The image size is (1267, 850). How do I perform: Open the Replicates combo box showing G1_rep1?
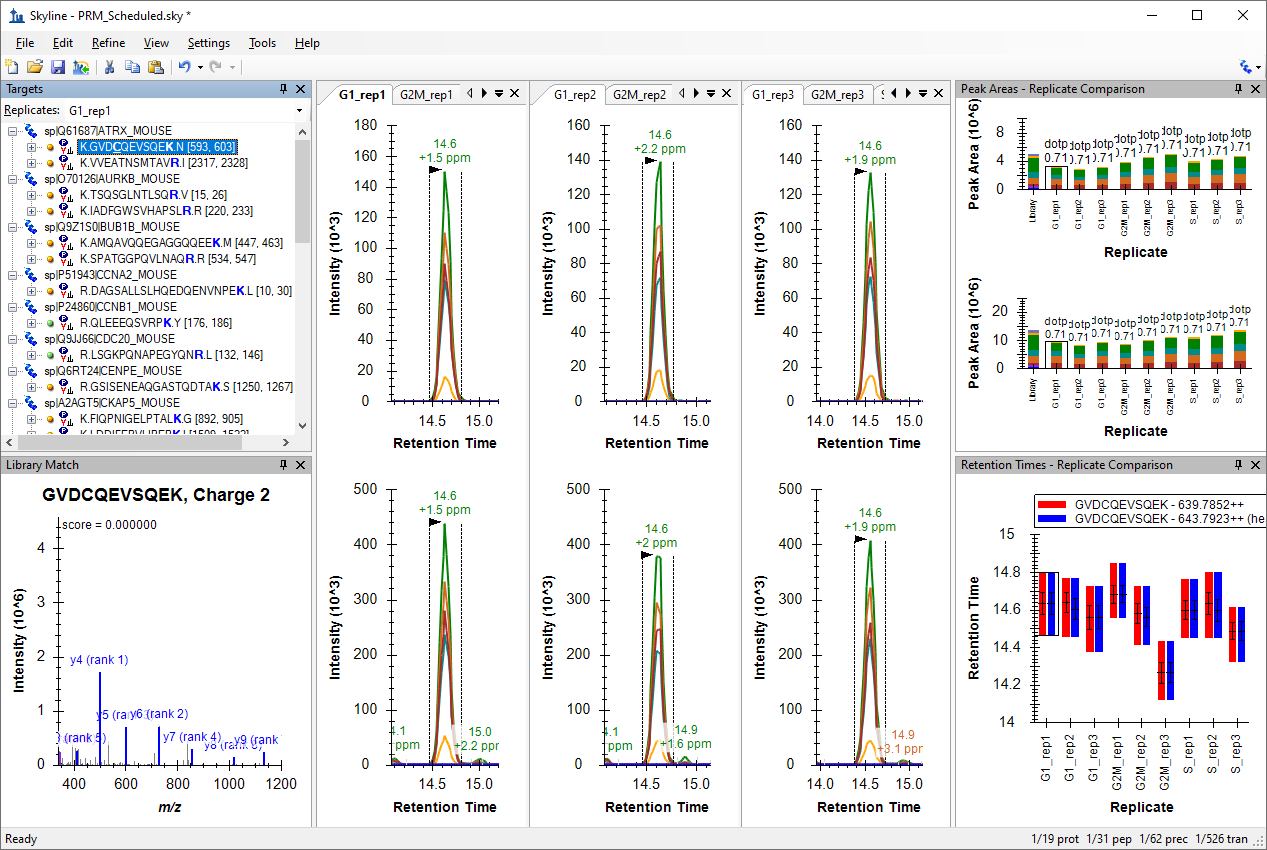click(x=186, y=110)
